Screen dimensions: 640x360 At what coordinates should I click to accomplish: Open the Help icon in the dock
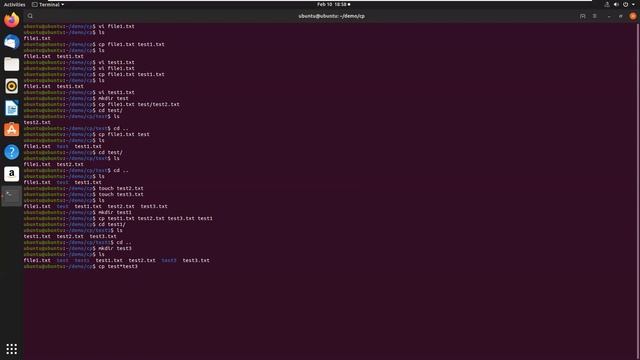tap(11, 152)
